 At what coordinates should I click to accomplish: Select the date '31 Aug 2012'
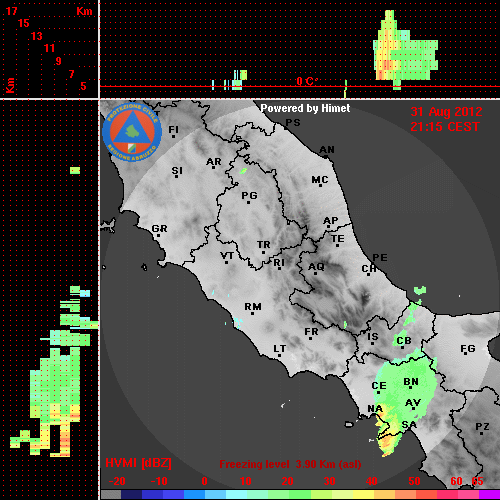click(x=446, y=112)
